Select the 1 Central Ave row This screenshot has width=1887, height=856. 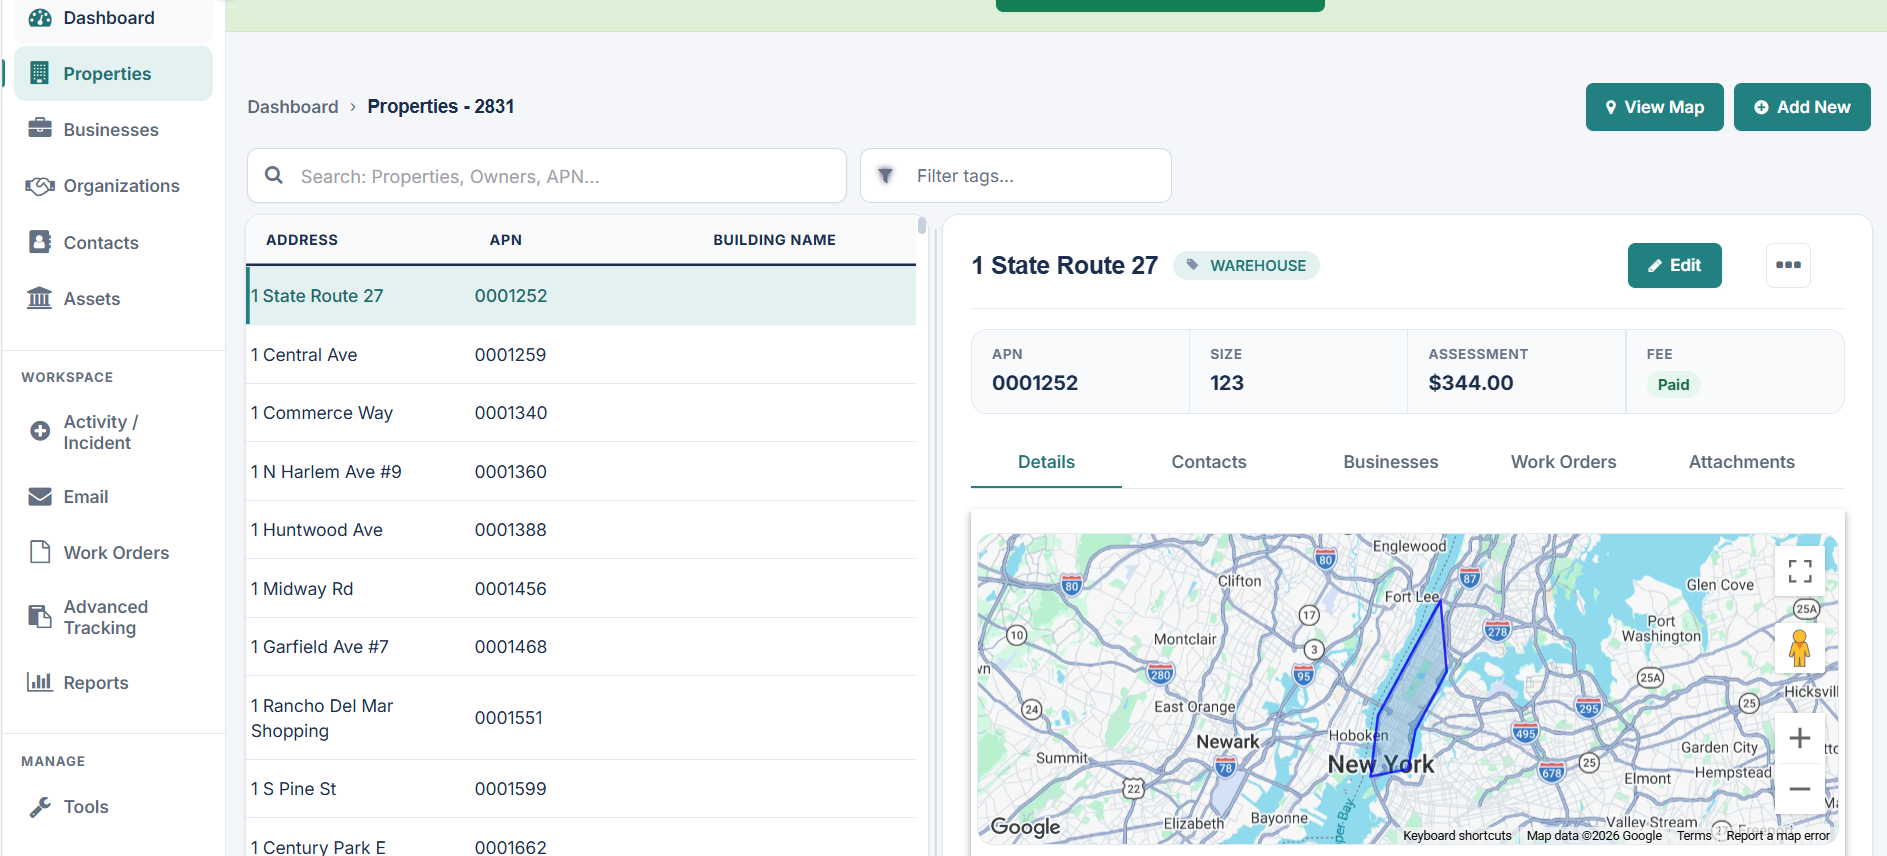tap(581, 355)
